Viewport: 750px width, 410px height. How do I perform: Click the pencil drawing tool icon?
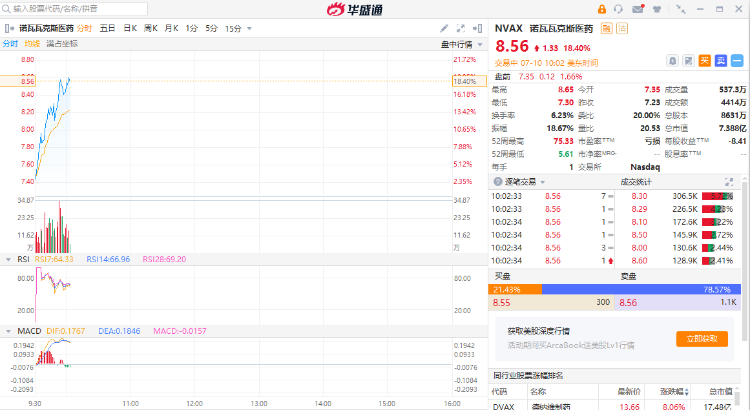pos(445,28)
